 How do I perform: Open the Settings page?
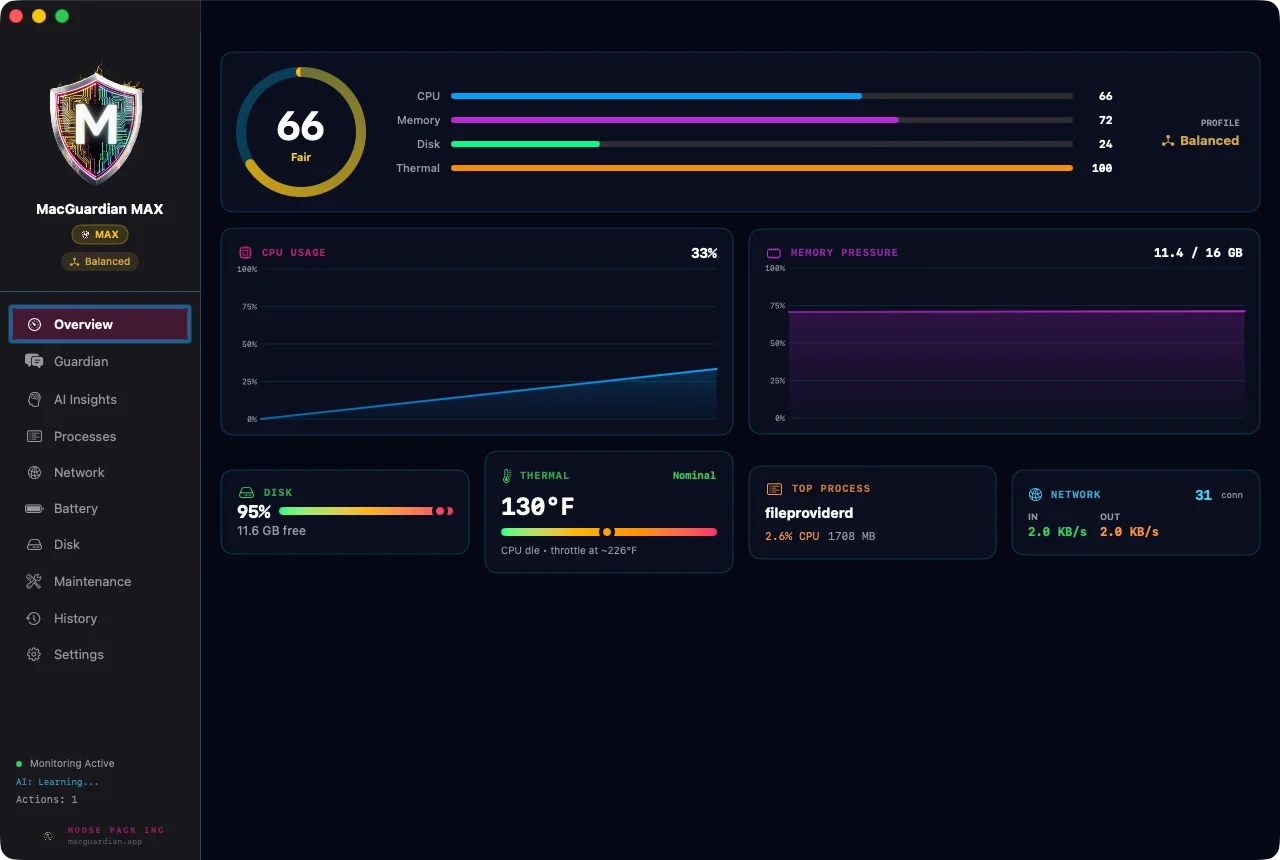point(99,654)
